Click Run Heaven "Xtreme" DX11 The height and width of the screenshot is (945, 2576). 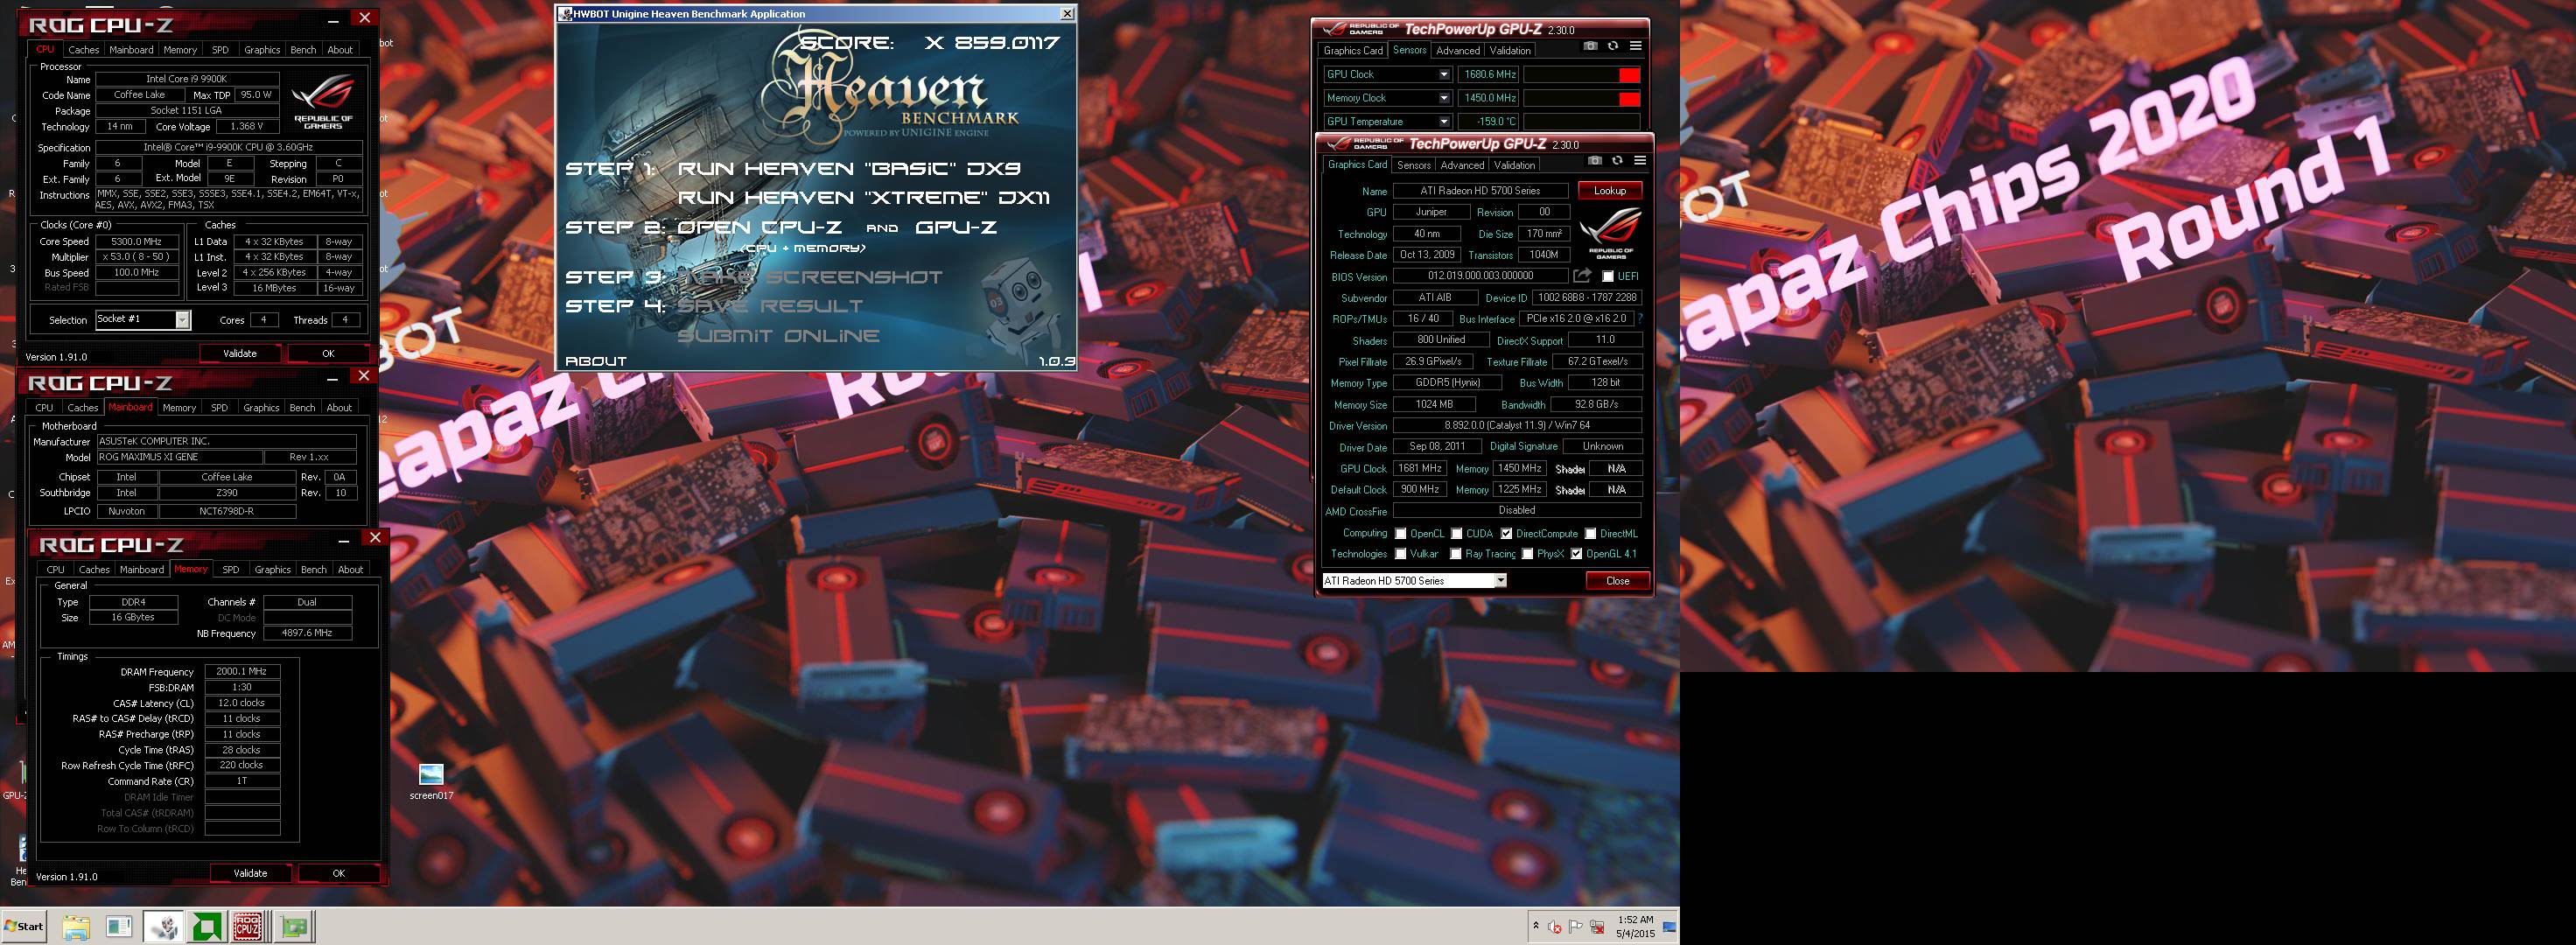[864, 198]
